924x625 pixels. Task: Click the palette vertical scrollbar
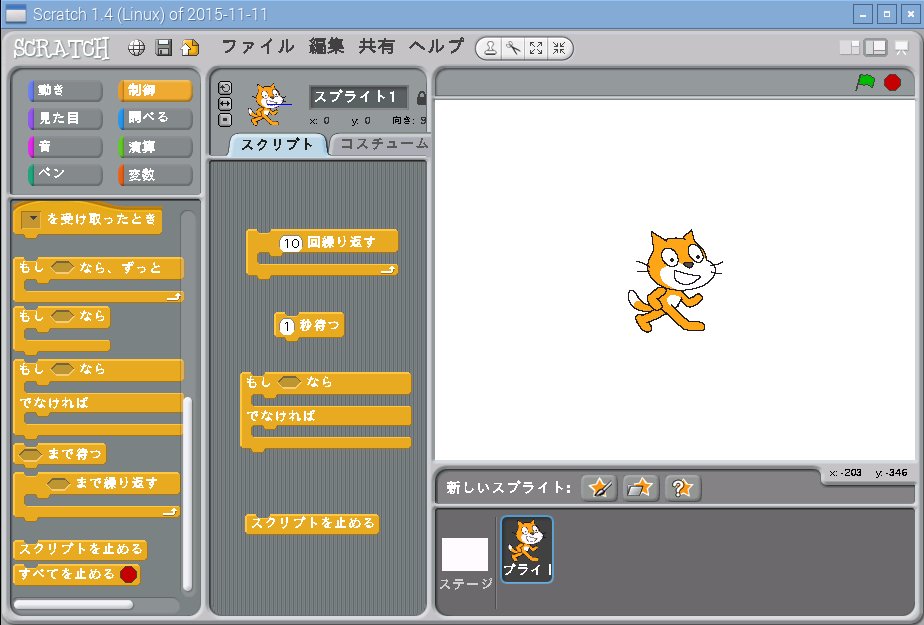[x=187, y=494]
